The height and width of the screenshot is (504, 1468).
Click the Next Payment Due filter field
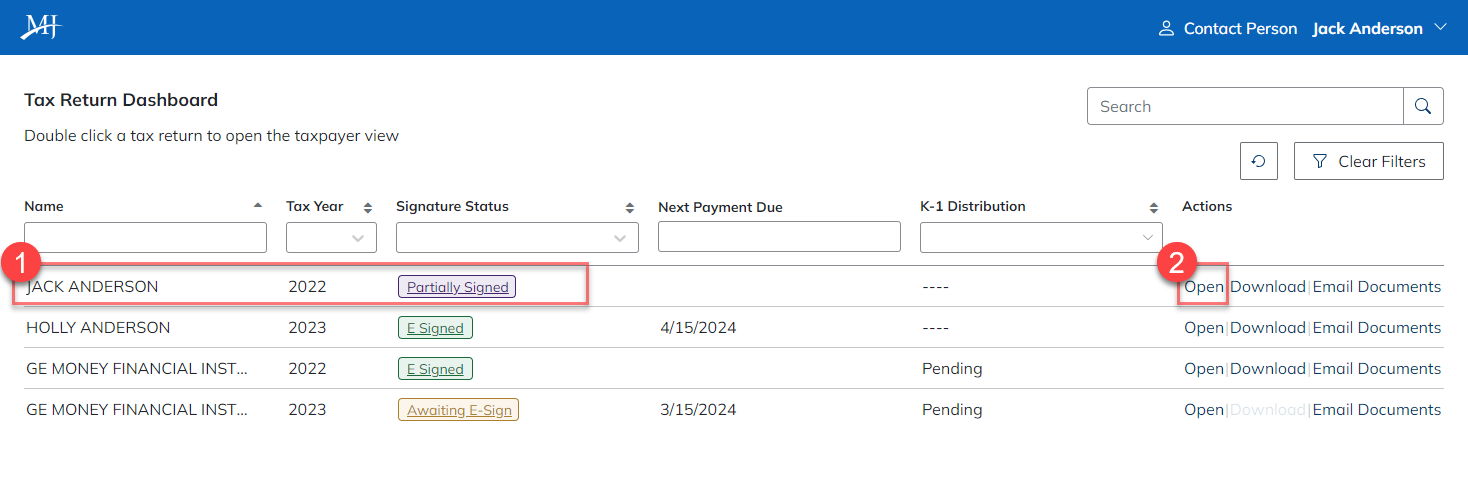click(x=779, y=237)
